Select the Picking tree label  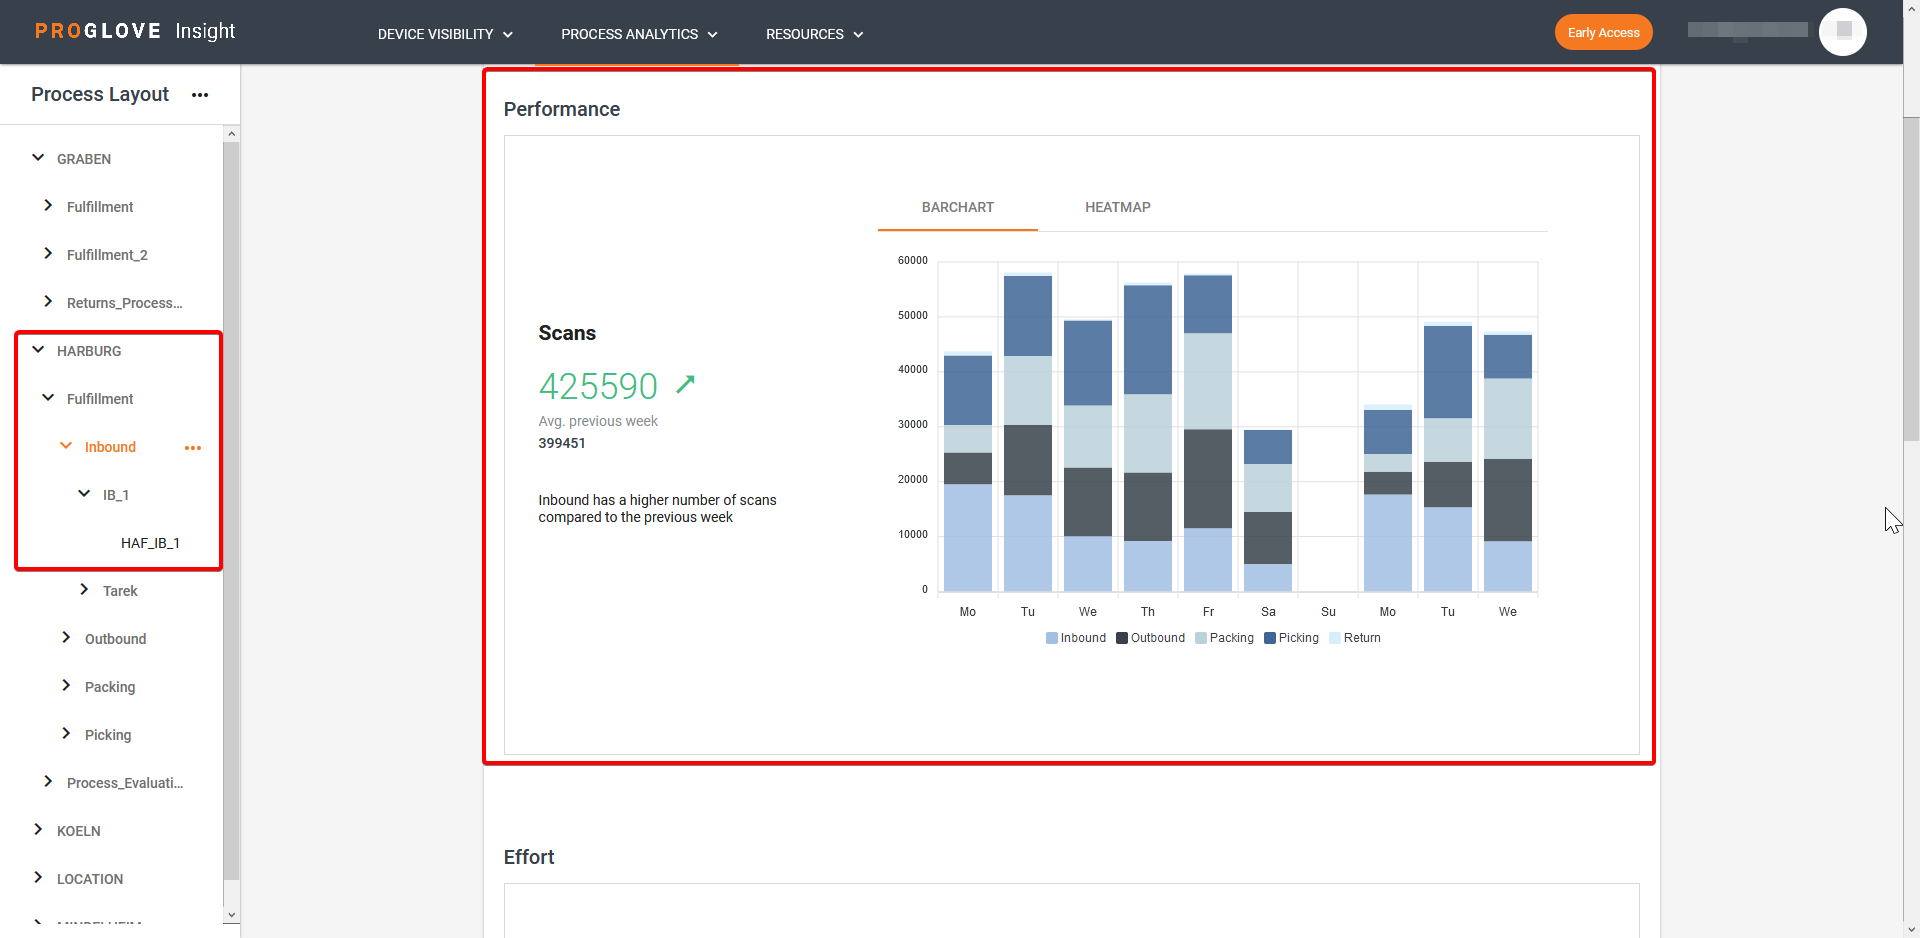(x=108, y=735)
